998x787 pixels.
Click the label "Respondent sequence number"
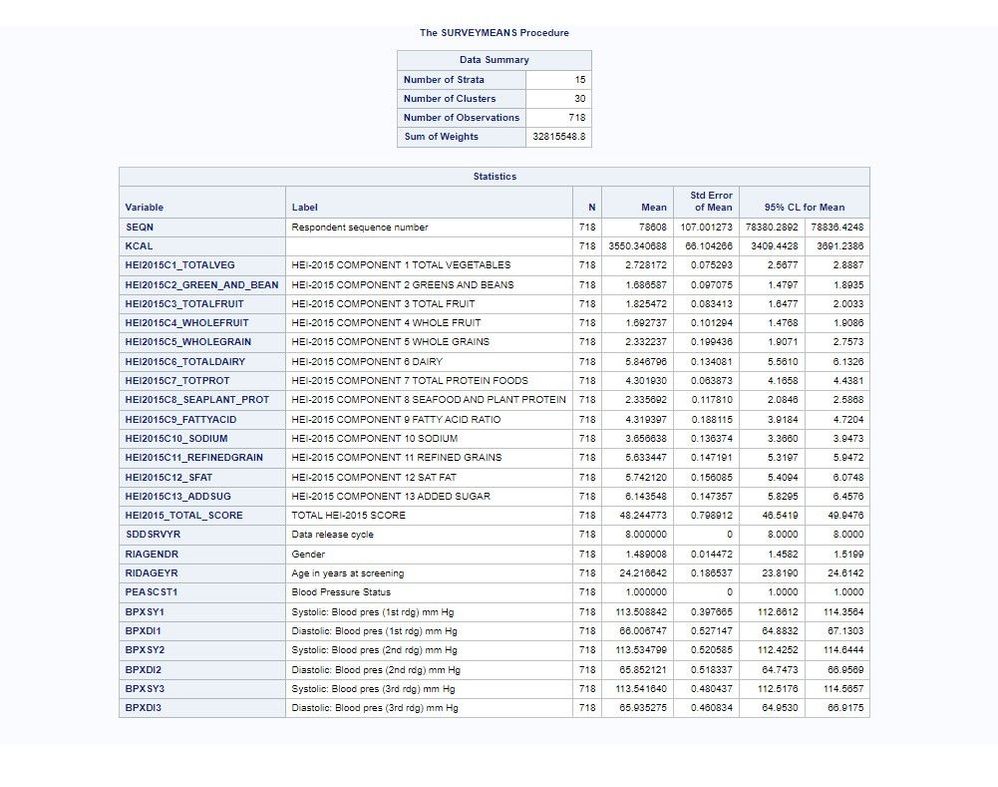coord(360,227)
